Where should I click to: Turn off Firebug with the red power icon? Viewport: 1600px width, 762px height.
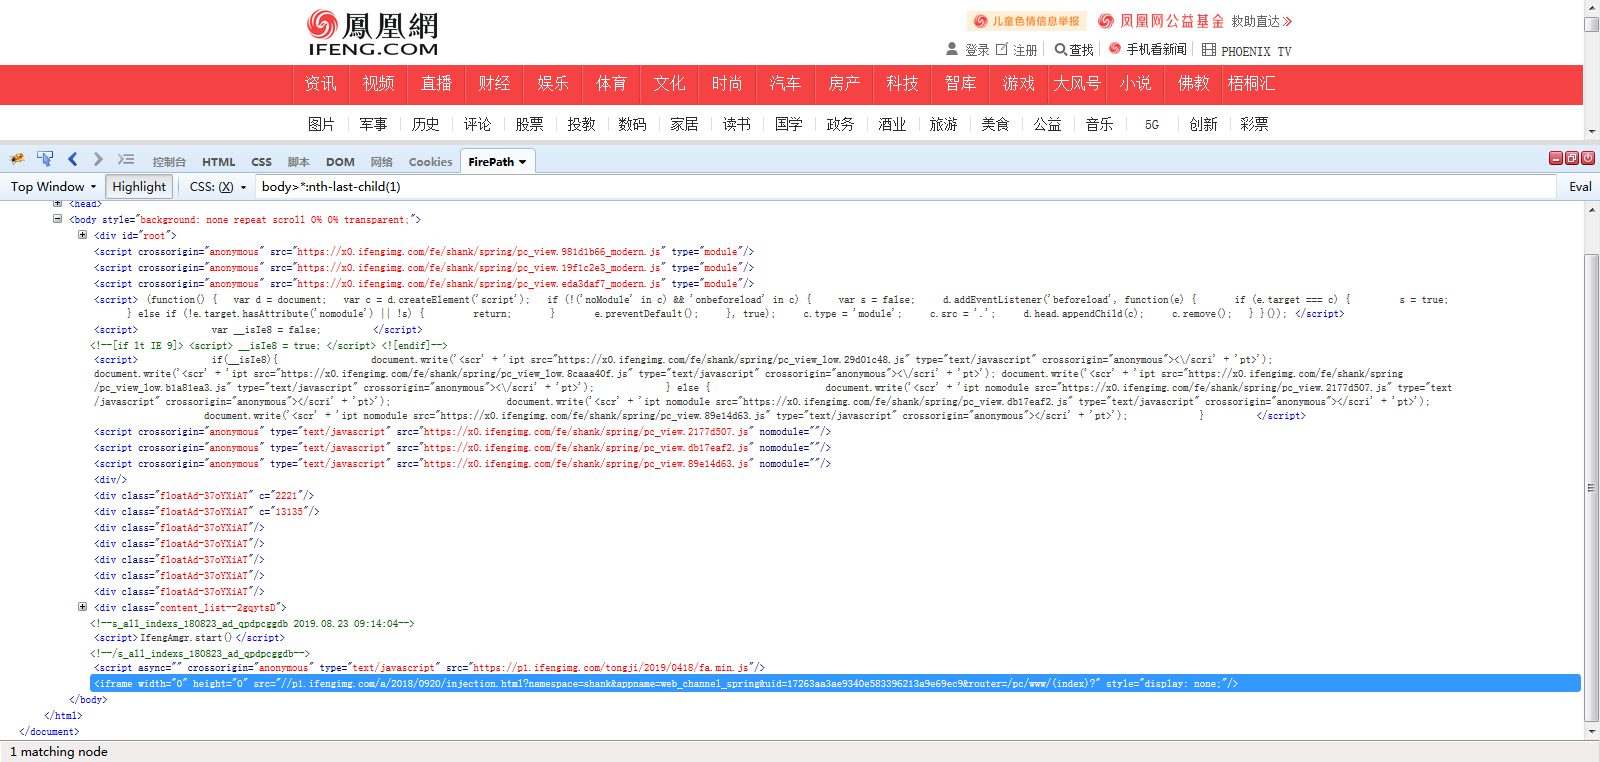(x=1588, y=158)
